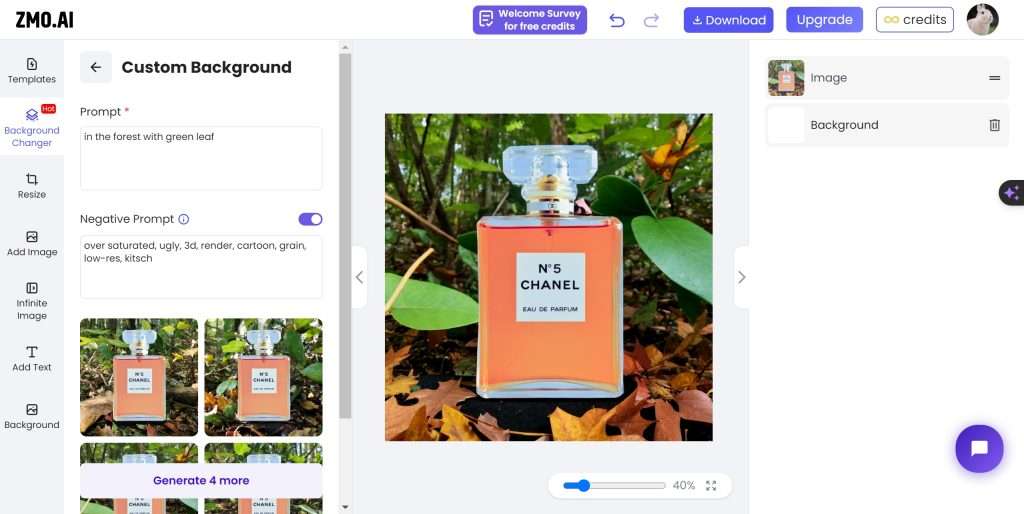Open the Infinite Image tool
1024x514 pixels.
tap(31, 300)
